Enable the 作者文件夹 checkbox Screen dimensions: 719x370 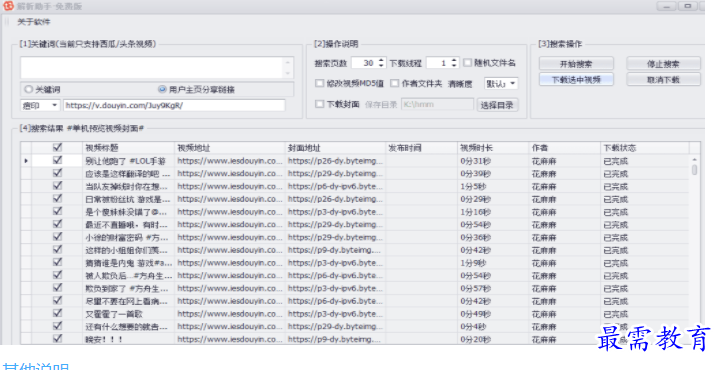point(394,83)
